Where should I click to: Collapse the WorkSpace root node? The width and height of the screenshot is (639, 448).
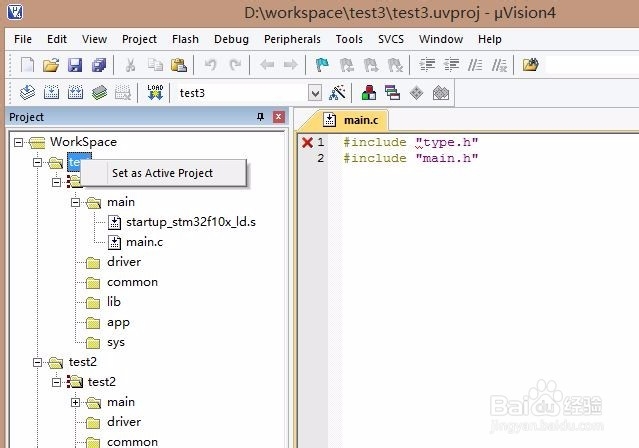(x=18, y=142)
